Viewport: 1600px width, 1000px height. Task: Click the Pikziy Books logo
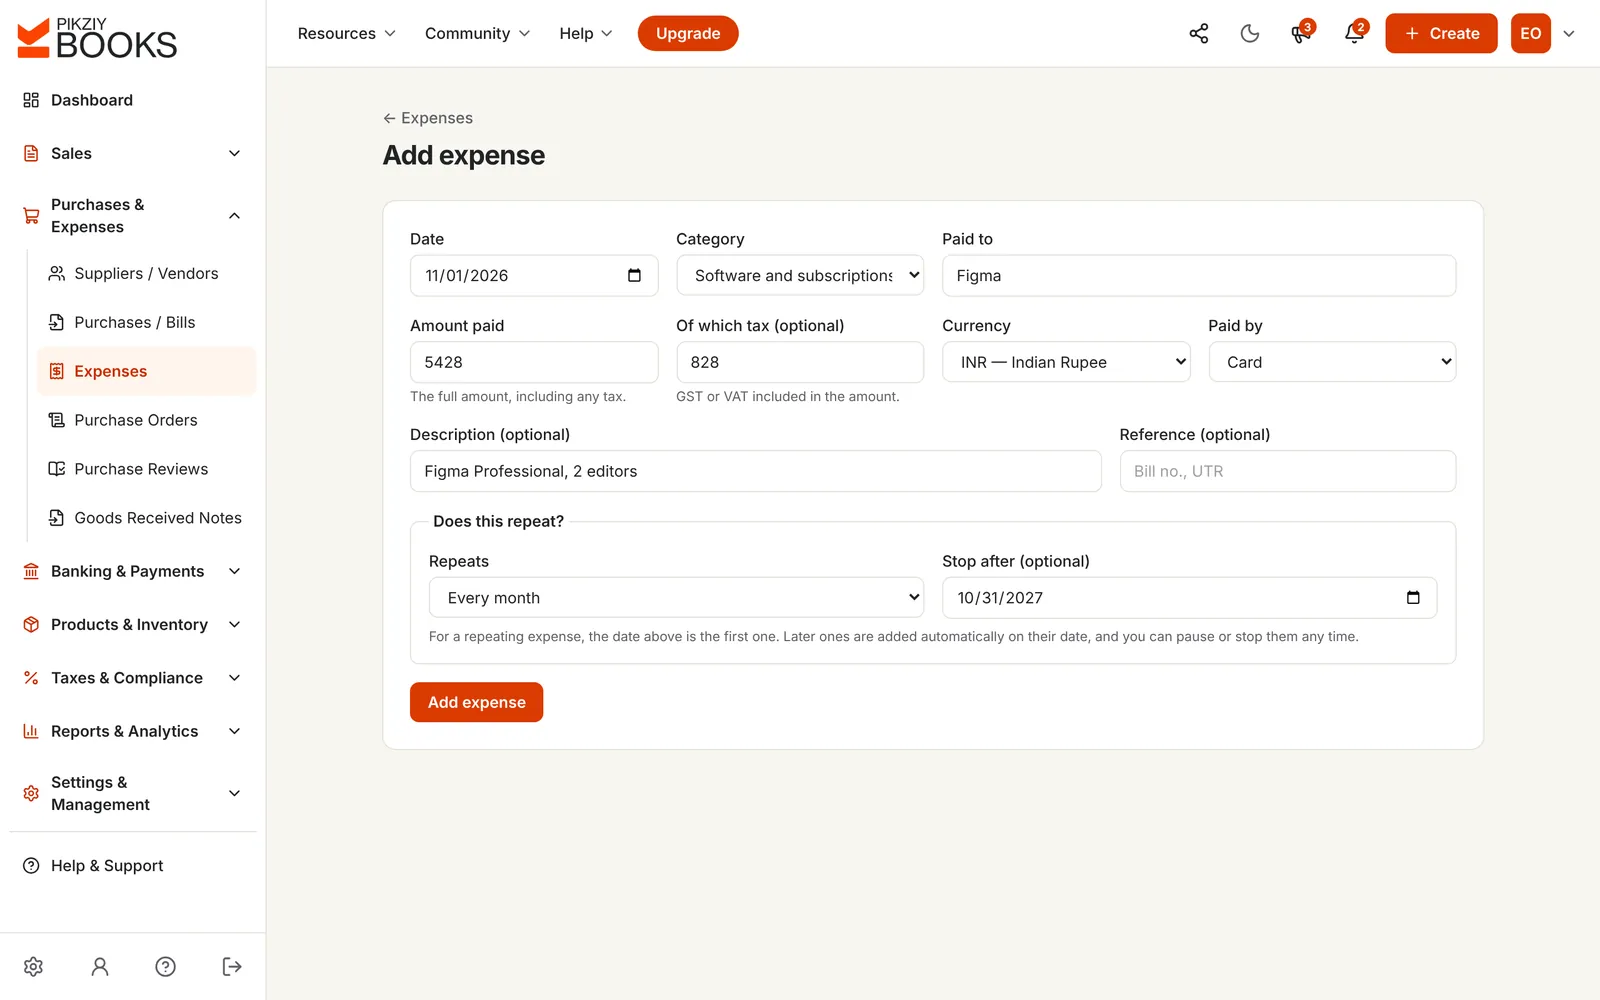(x=97, y=38)
